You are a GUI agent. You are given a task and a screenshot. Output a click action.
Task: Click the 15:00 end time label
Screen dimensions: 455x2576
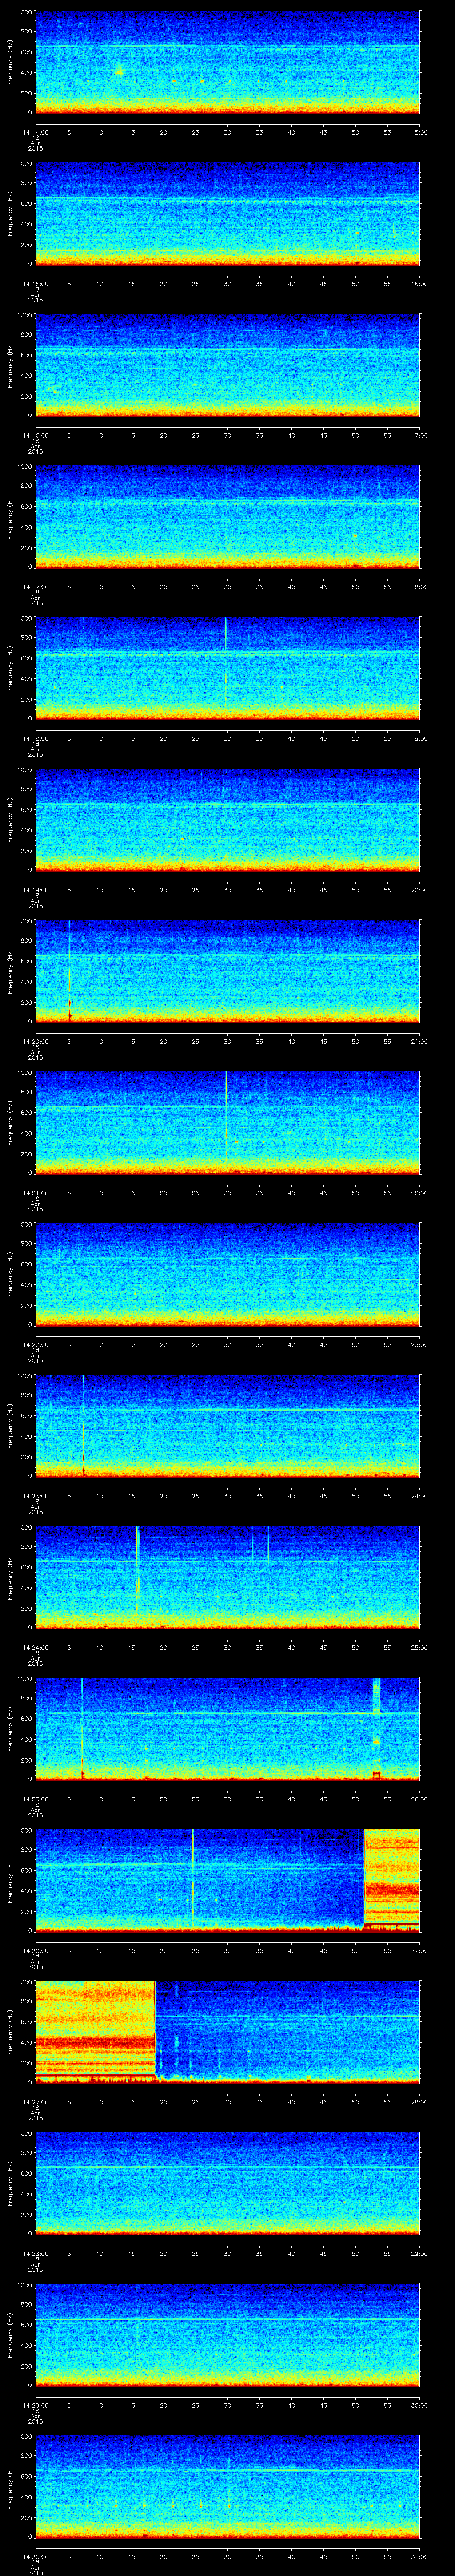pos(420,132)
